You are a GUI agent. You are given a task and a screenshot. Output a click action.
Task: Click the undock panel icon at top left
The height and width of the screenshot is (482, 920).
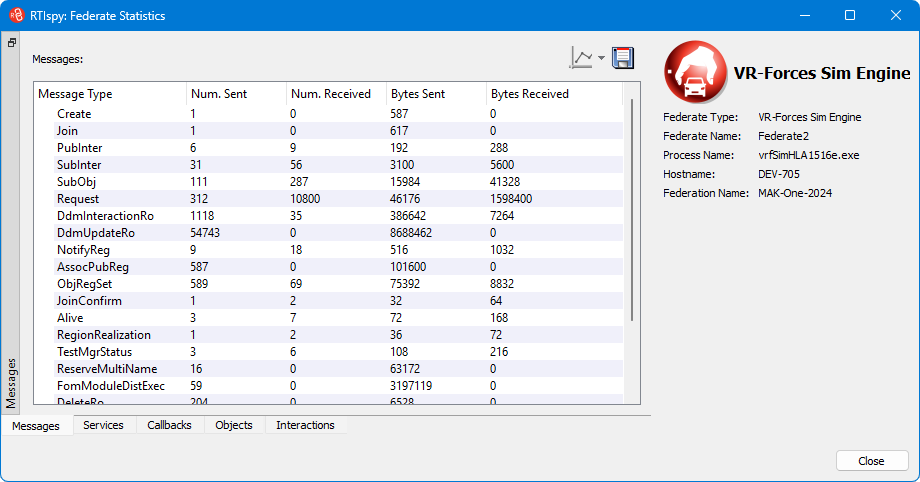coord(11,43)
